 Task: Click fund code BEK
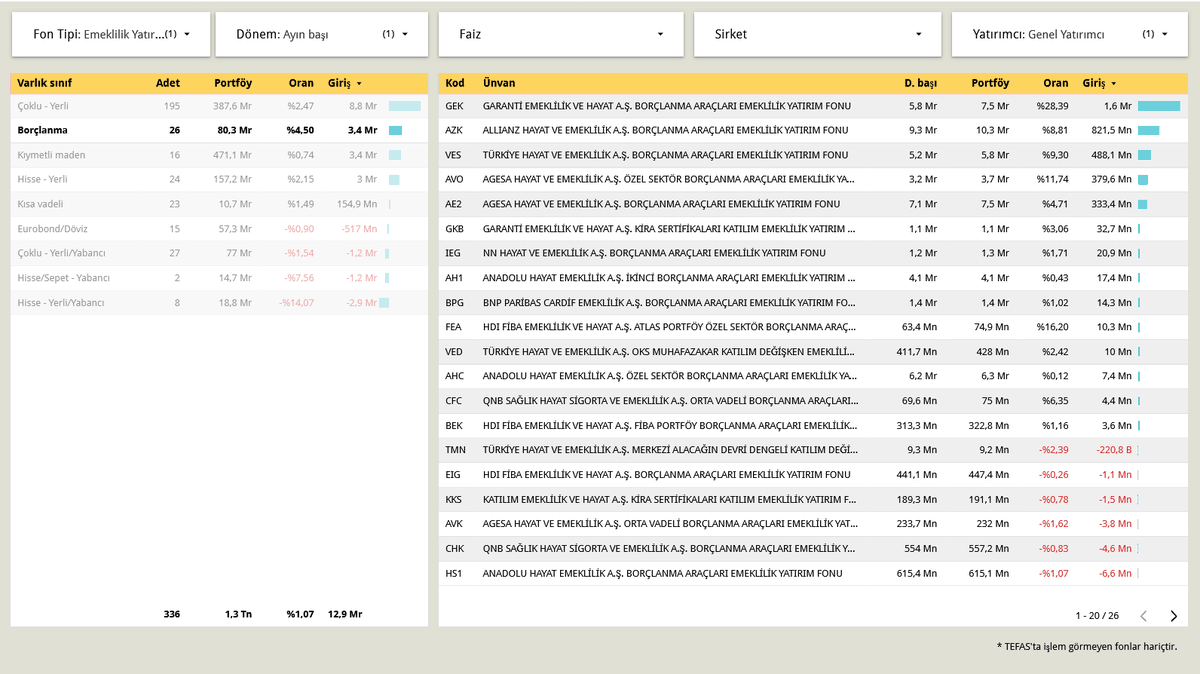point(454,425)
